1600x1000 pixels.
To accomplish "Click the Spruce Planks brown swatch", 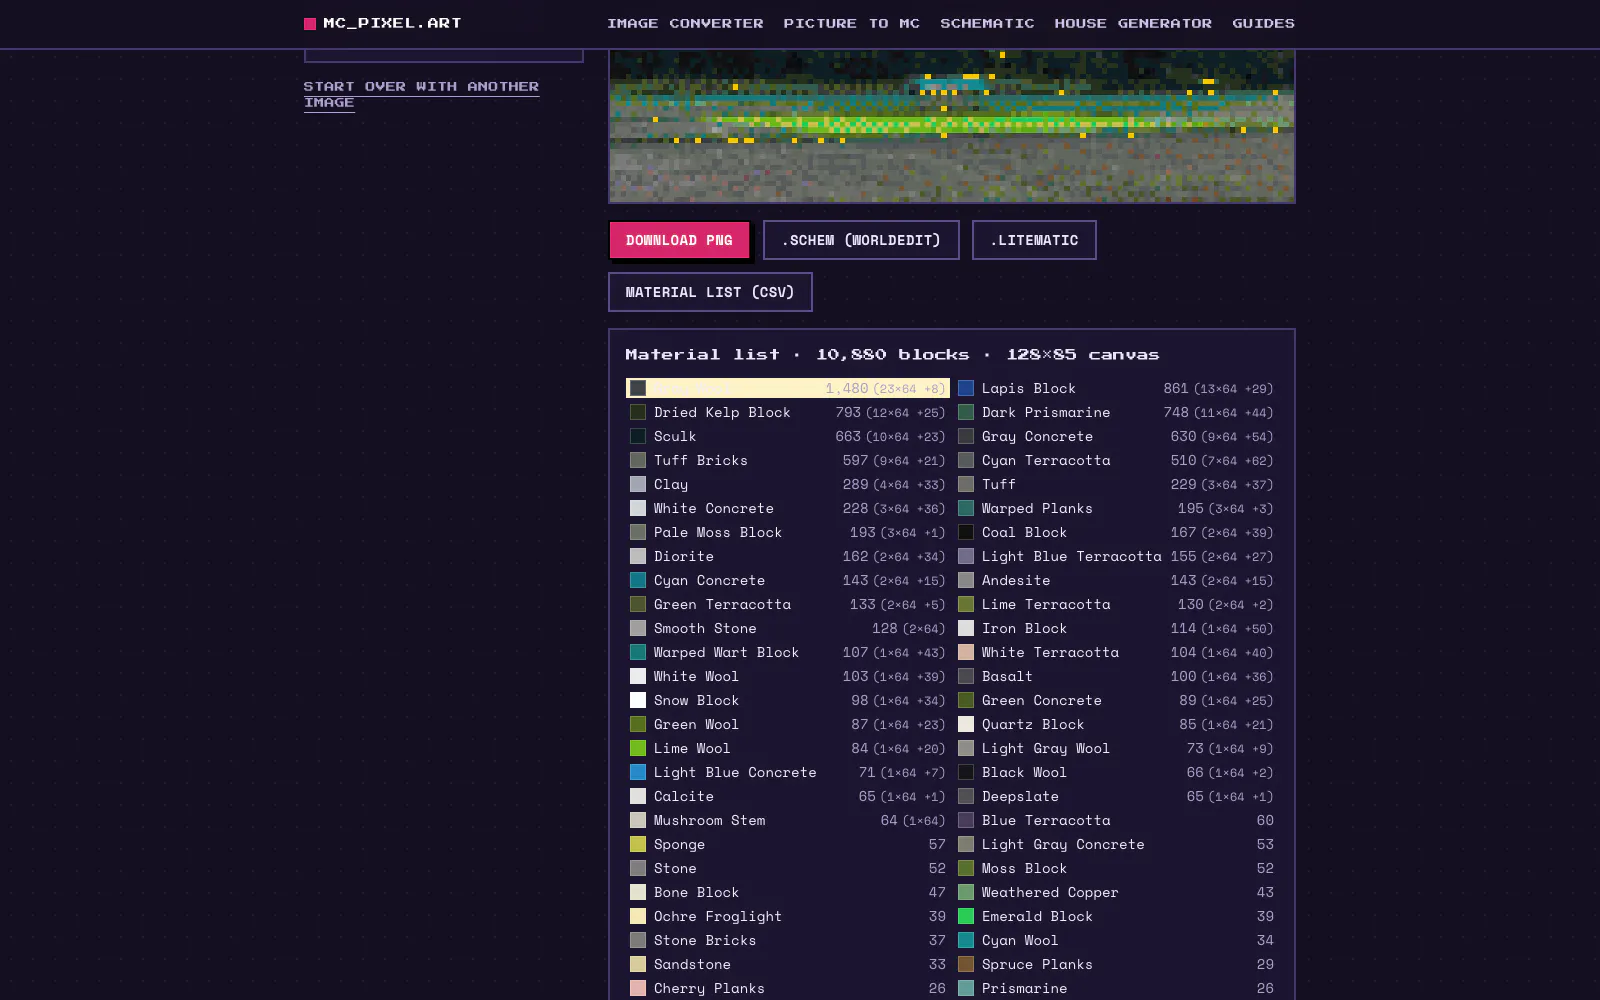I will click(x=966, y=964).
